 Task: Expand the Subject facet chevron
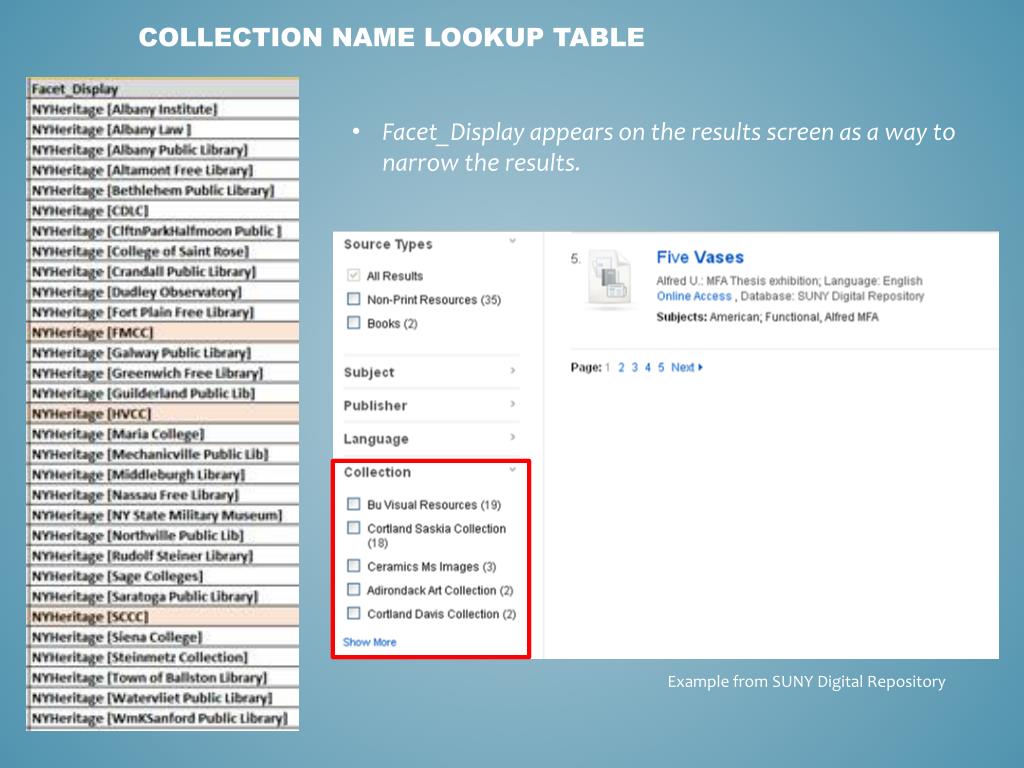[513, 370]
